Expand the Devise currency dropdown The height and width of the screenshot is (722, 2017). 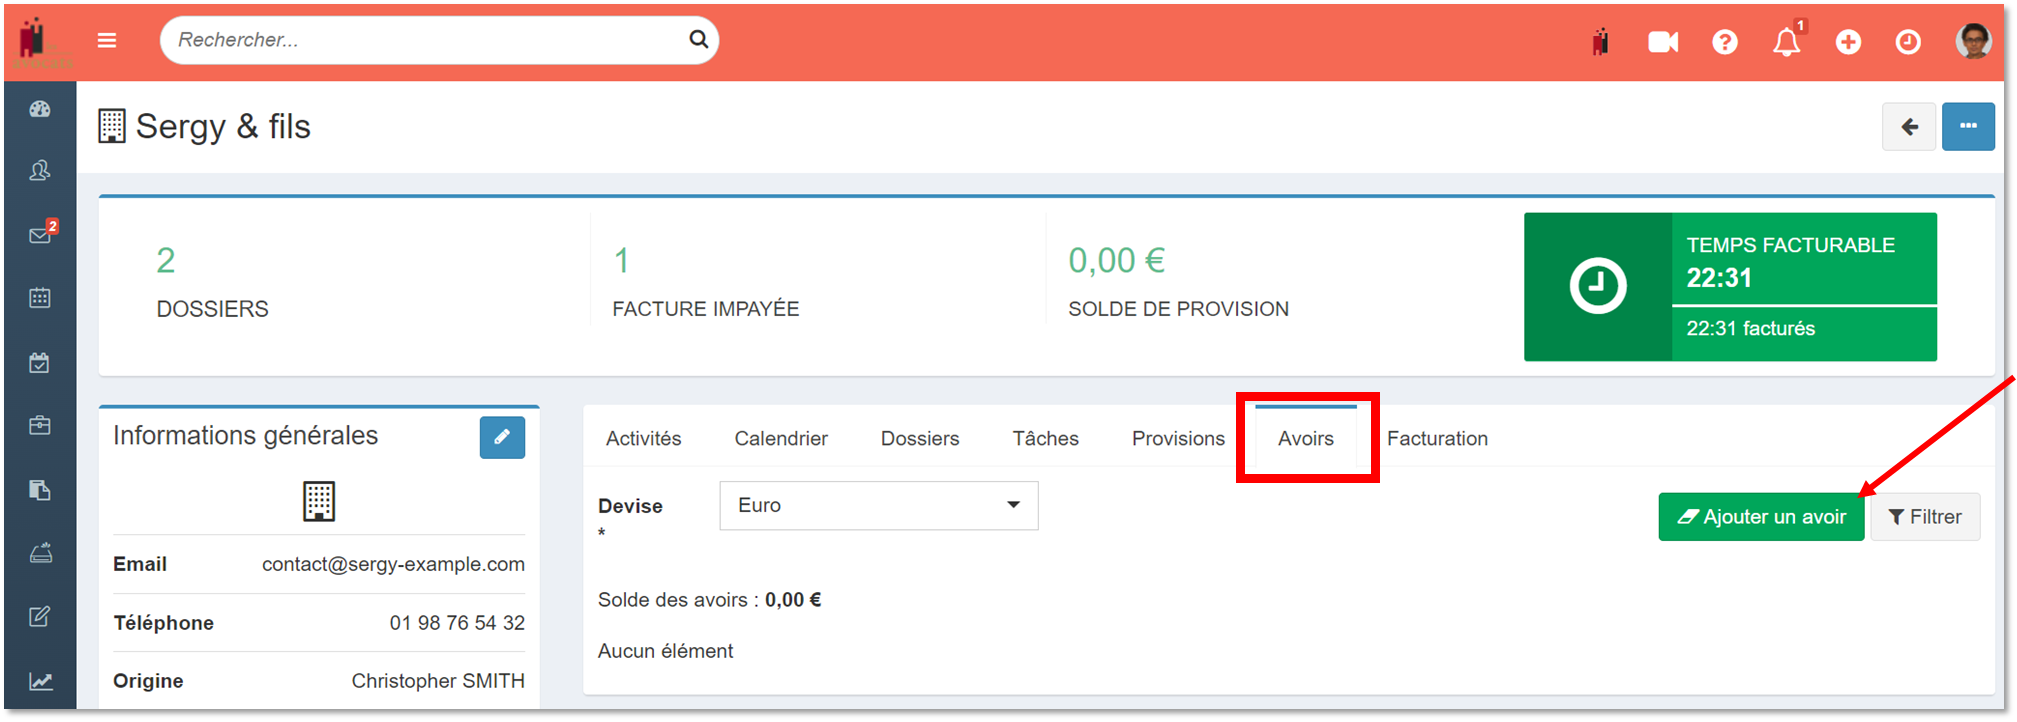(x=878, y=506)
